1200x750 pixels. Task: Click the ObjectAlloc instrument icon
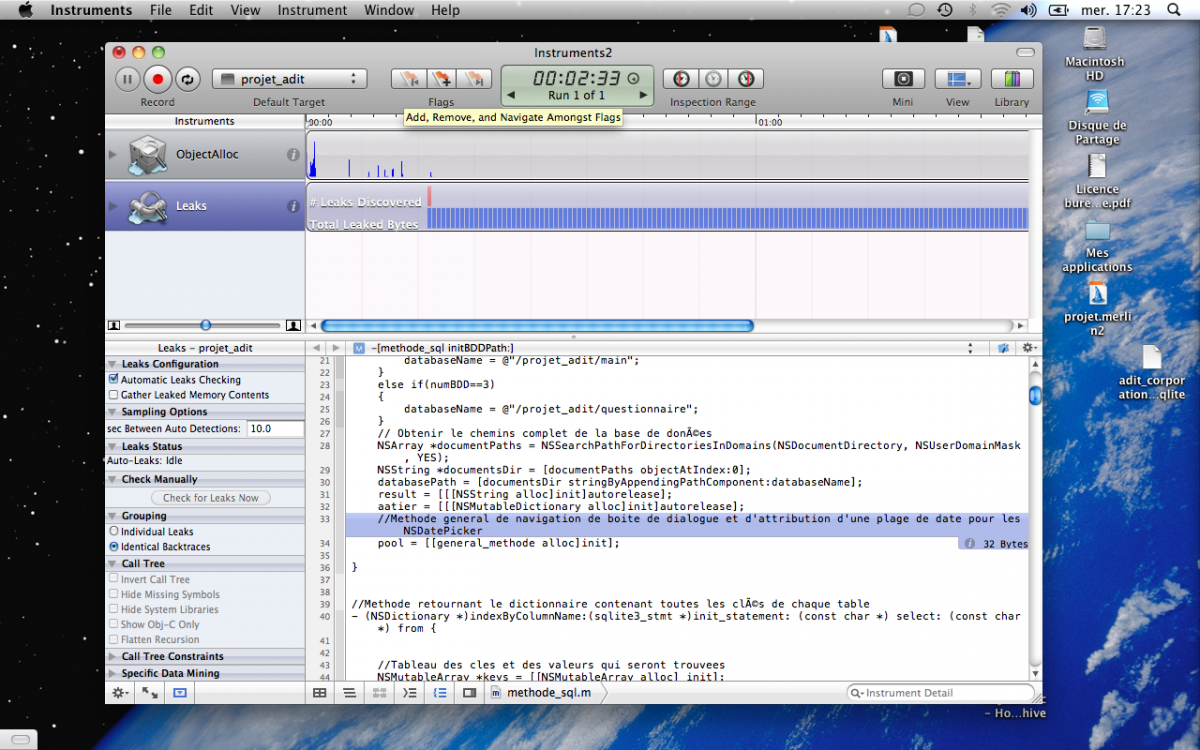[147, 155]
